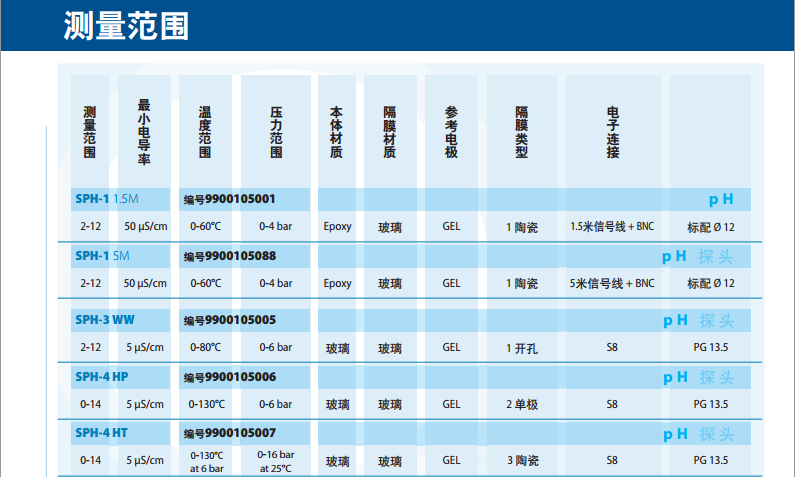The width and height of the screenshot is (795, 477).
Task: Click 0-14 range in the SPH-4 HT row
Action: (90, 460)
